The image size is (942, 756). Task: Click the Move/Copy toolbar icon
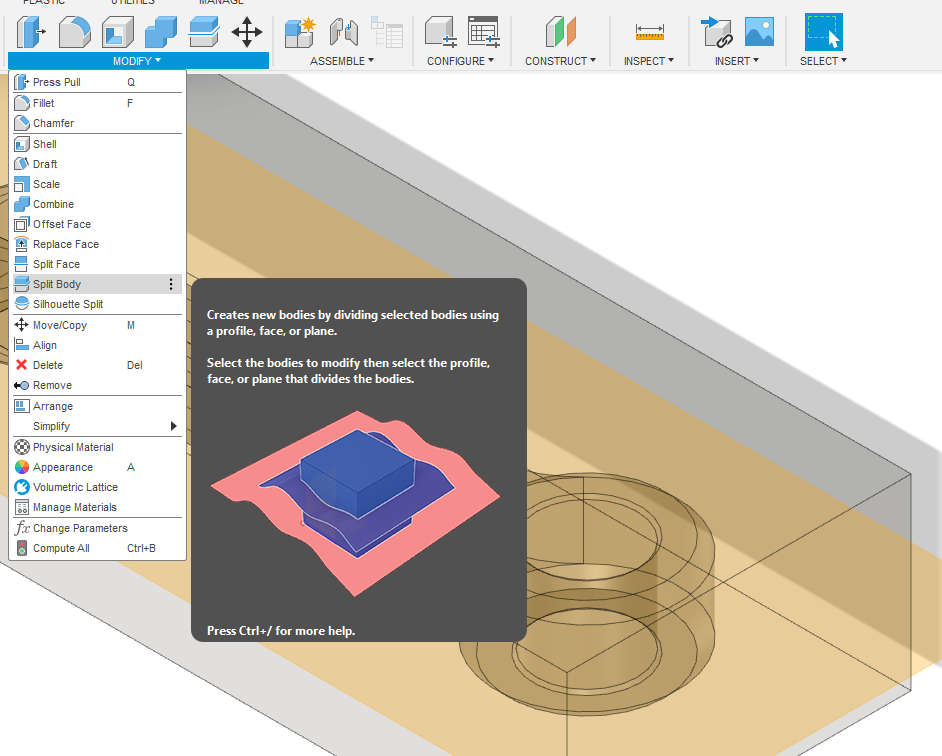pos(247,32)
